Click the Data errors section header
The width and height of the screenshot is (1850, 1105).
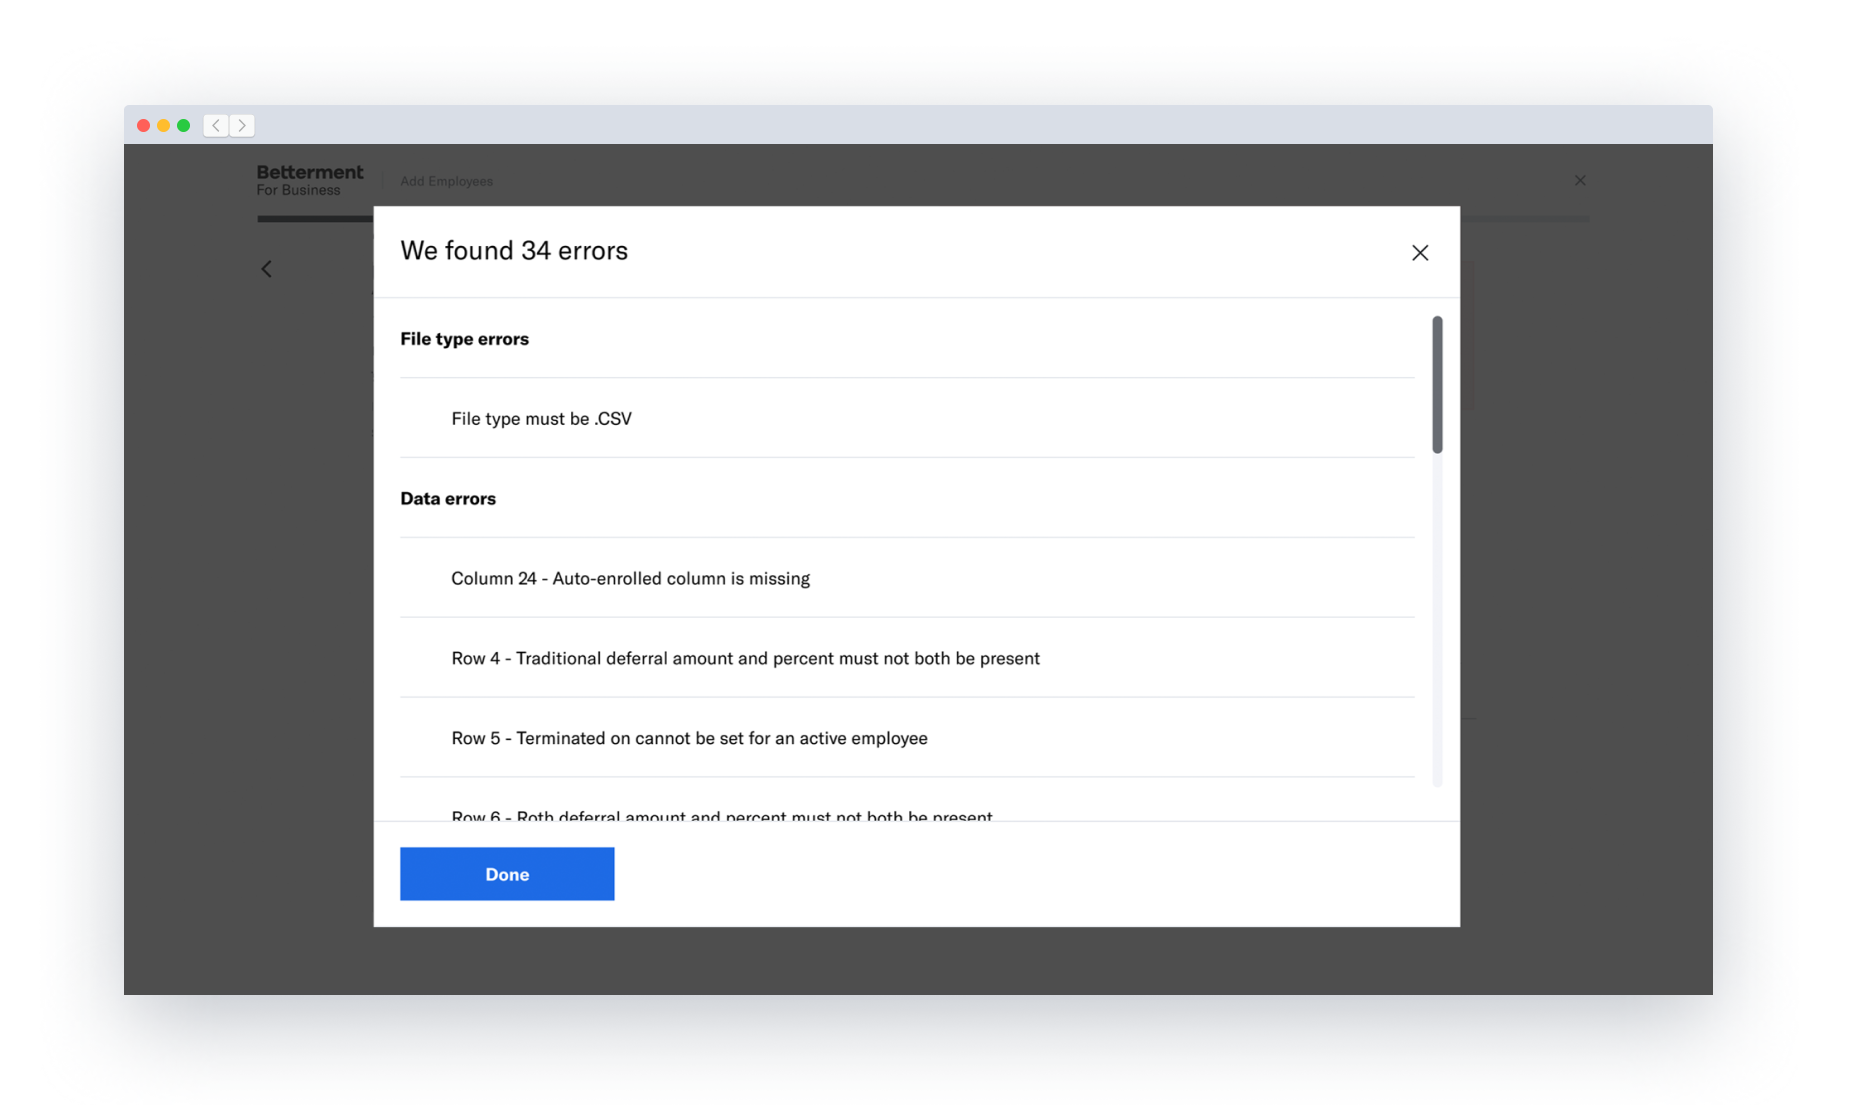tap(447, 498)
